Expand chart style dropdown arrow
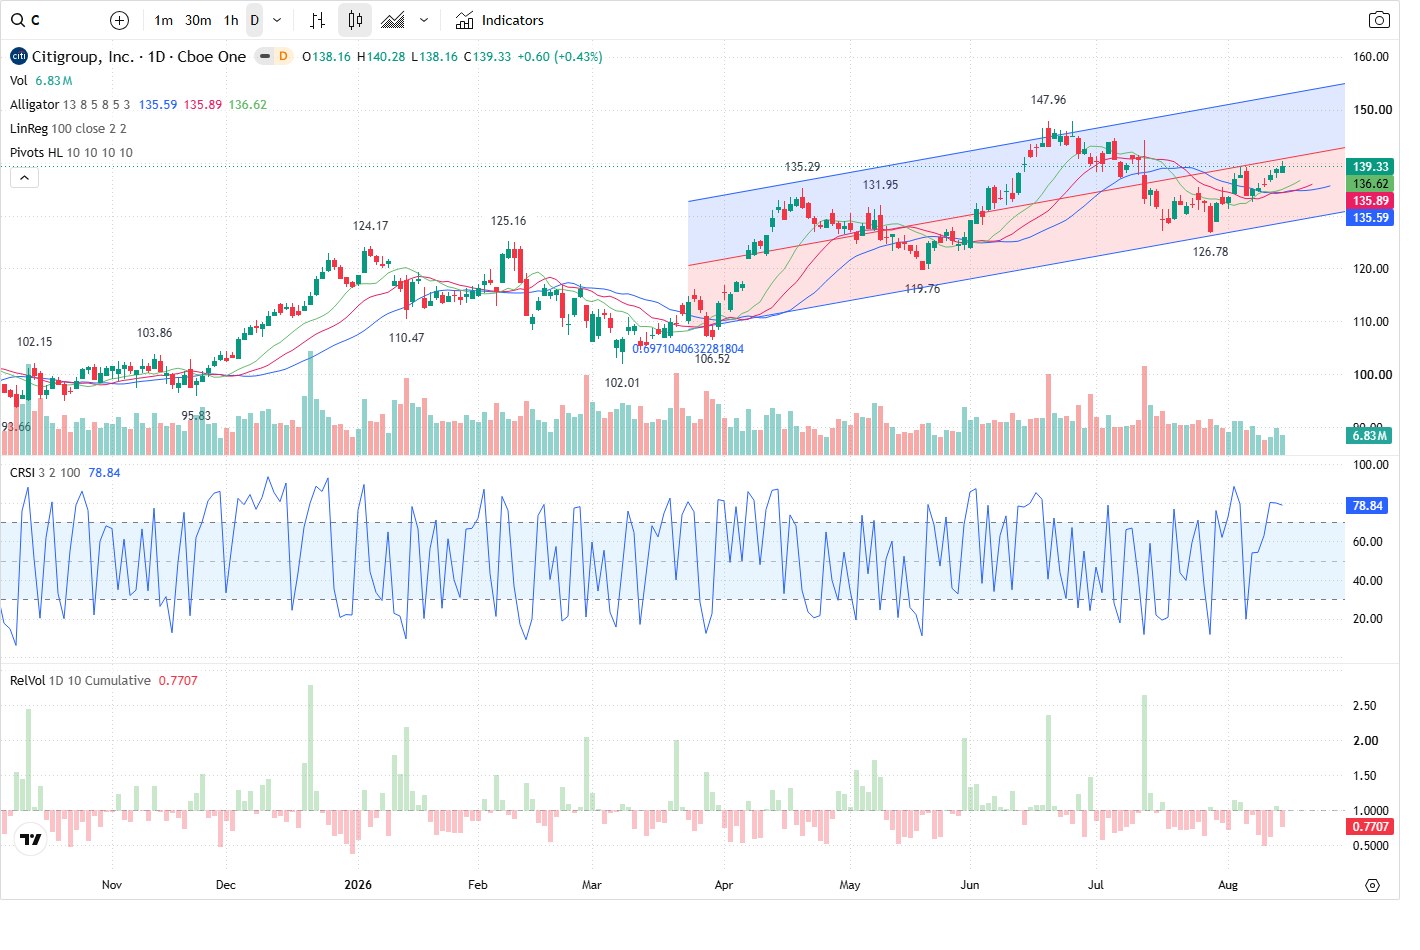Image resolution: width=1420 pixels, height=950 pixels. point(424,20)
